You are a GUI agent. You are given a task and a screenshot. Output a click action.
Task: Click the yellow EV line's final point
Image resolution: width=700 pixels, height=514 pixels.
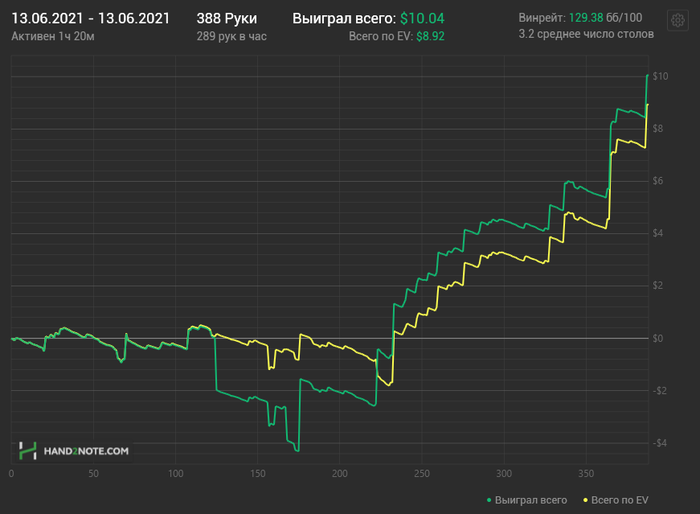pyautogui.click(x=648, y=104)
